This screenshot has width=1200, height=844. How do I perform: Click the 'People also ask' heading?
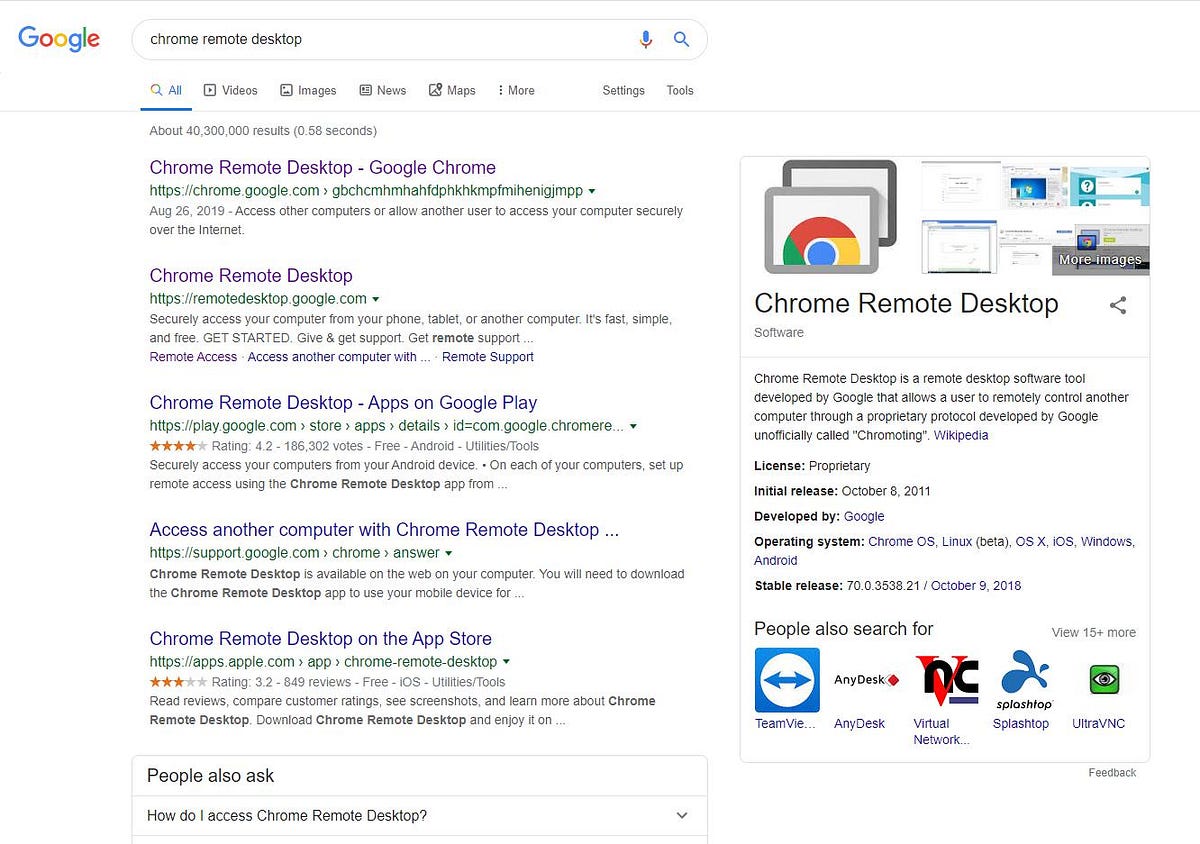210,775
